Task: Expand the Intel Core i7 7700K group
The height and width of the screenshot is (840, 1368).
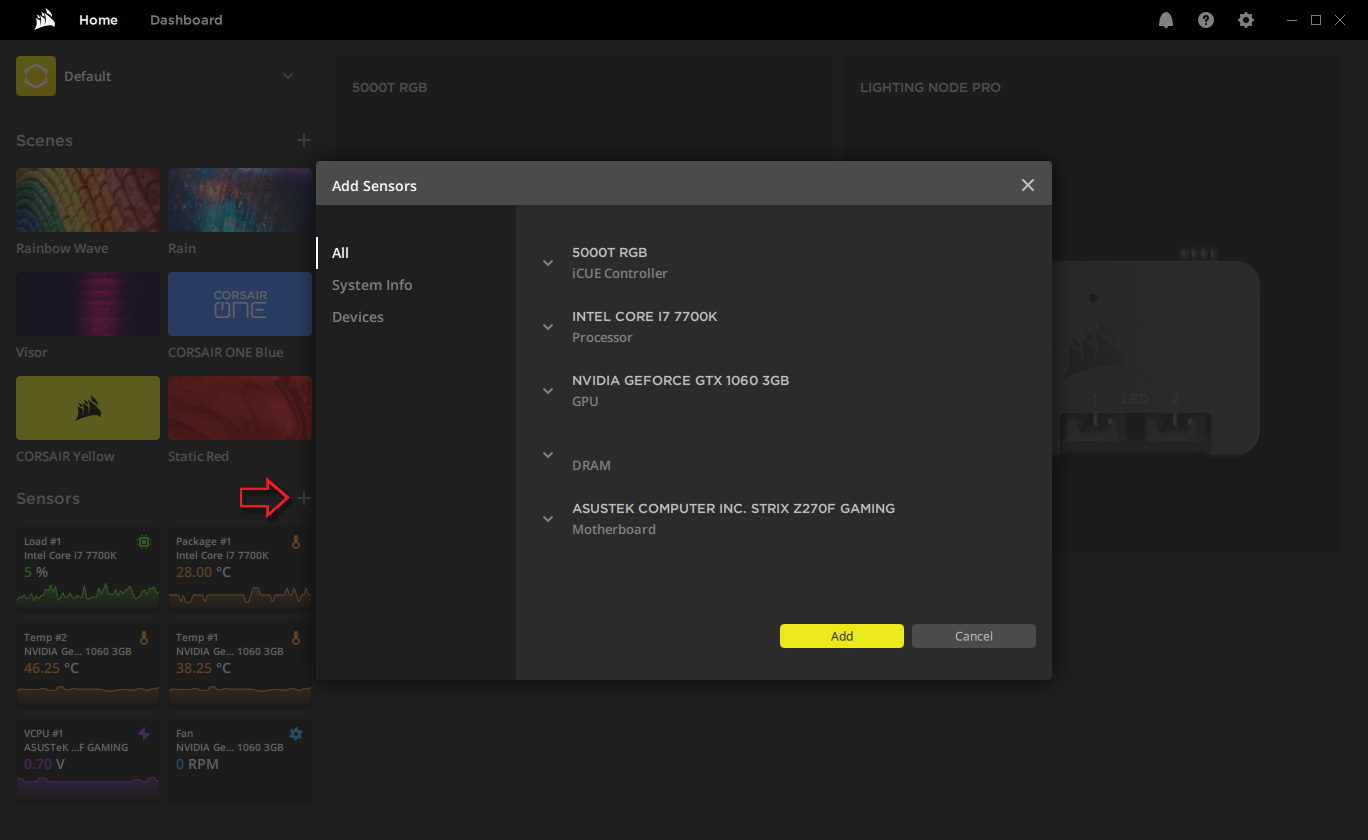Action: click(x=548, y=327)
